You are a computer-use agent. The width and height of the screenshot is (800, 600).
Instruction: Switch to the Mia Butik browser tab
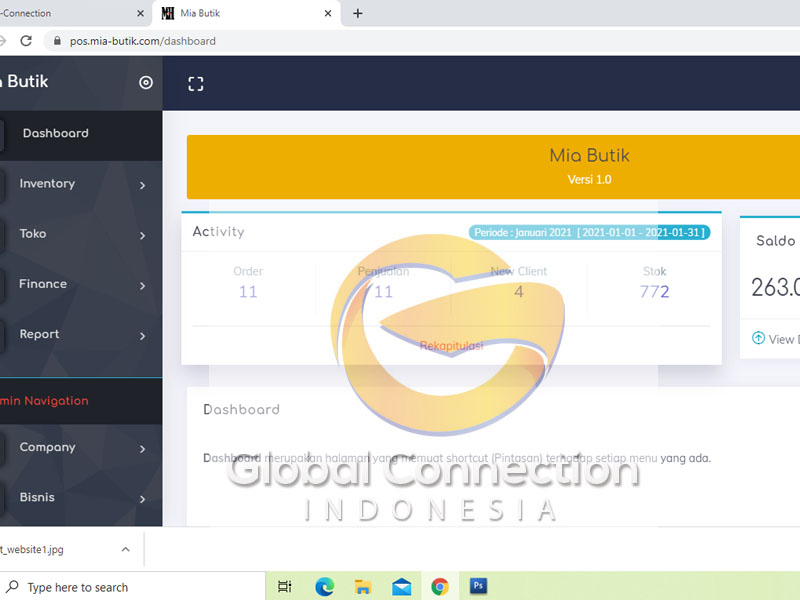point(240,14)
